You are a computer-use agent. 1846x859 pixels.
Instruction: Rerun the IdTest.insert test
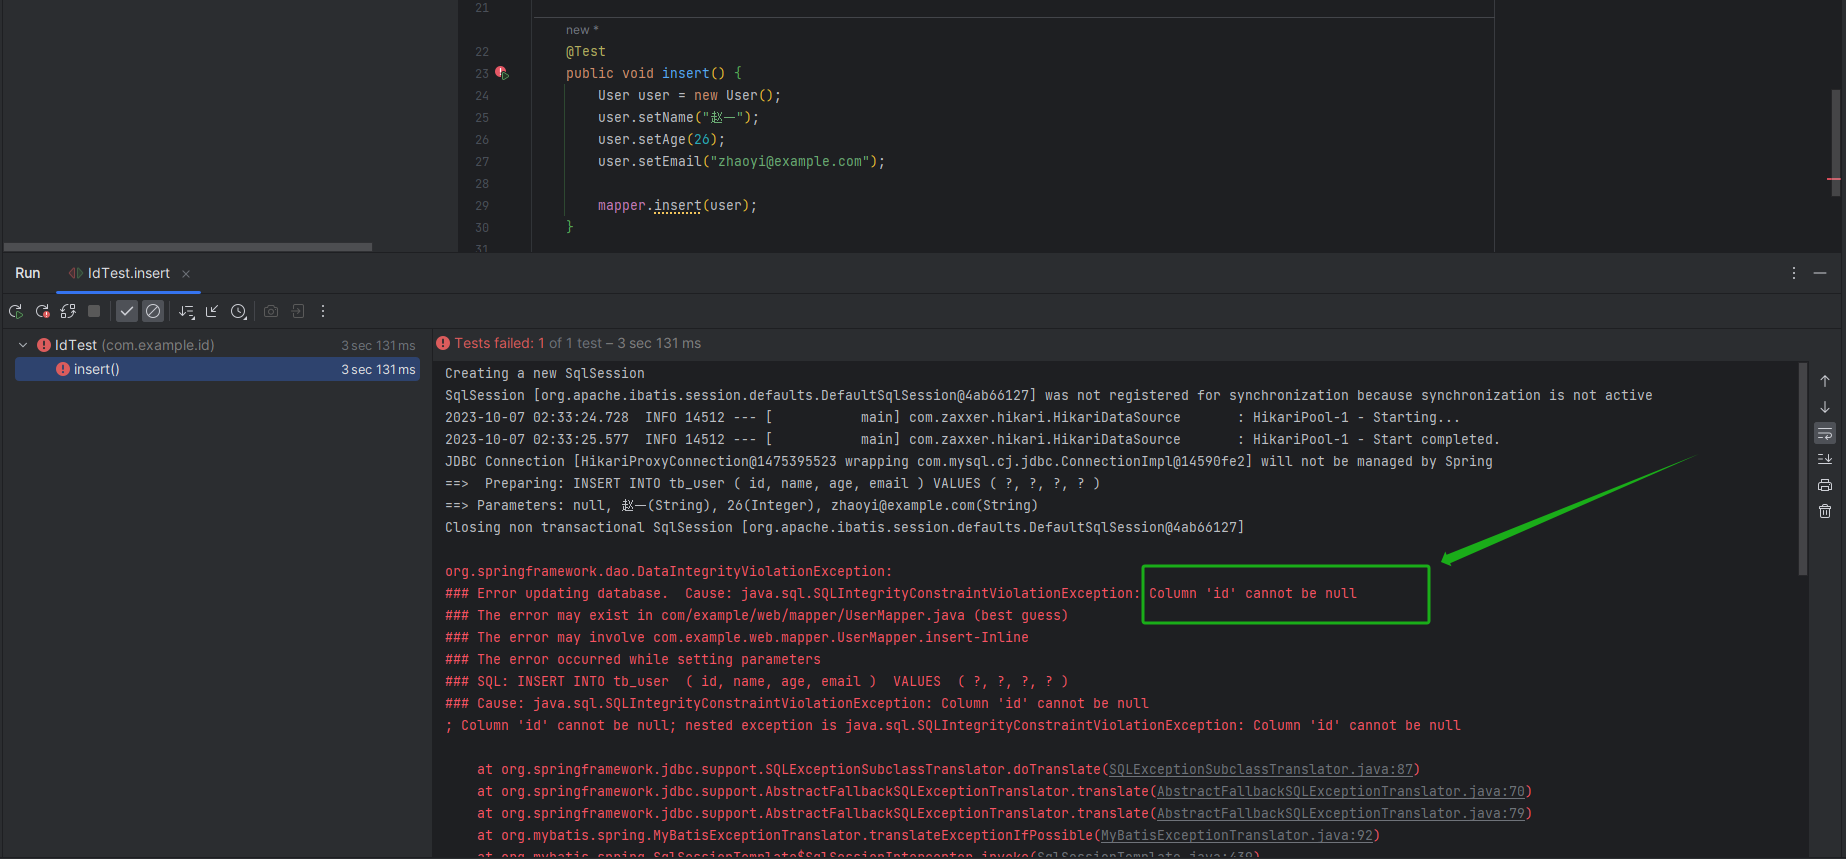(x=16, y=312)
